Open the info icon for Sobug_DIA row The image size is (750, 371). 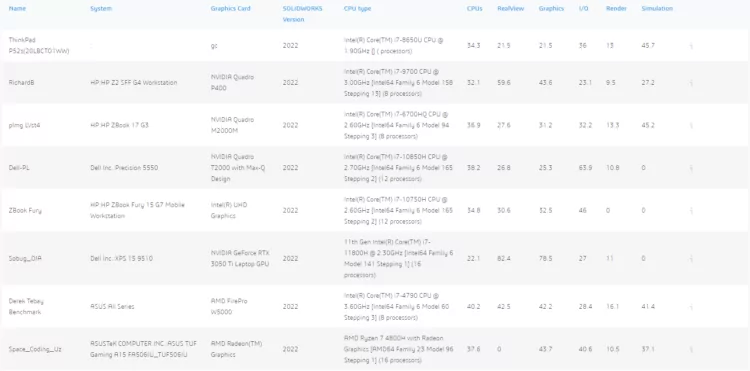(691, 259)
